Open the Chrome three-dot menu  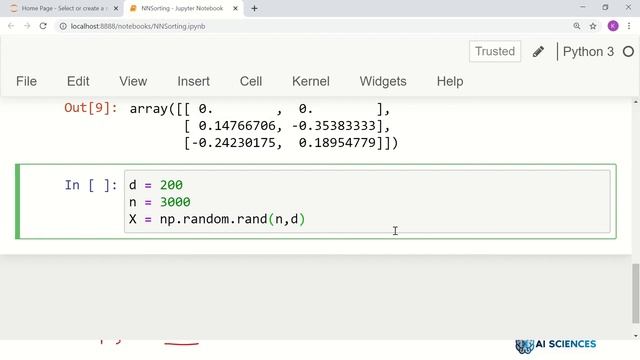tap(629, 26)
